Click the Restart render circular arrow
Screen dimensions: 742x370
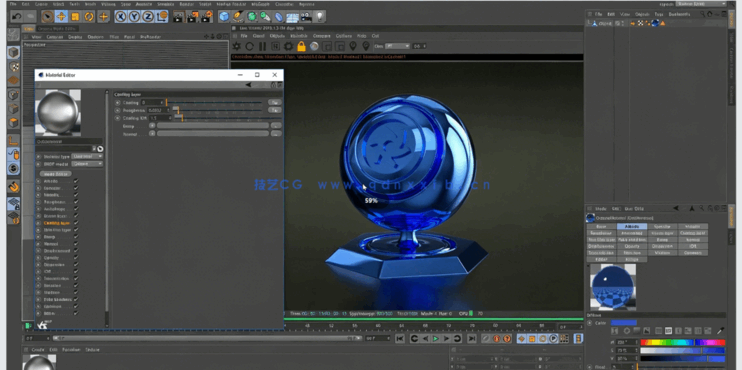[249, 46]
